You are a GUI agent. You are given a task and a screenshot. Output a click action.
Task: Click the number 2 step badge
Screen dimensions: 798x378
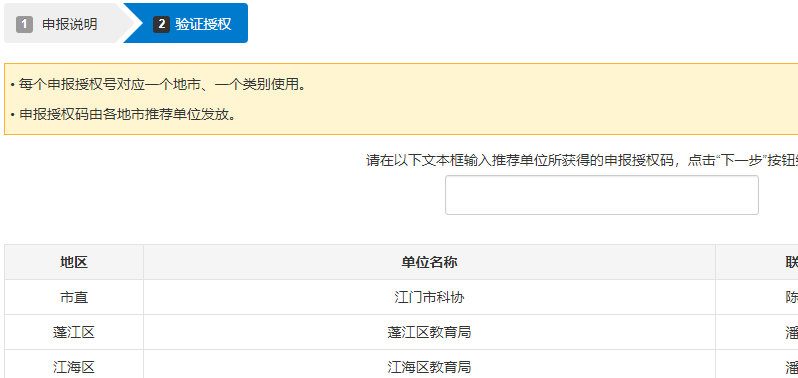tap(161, 24)
